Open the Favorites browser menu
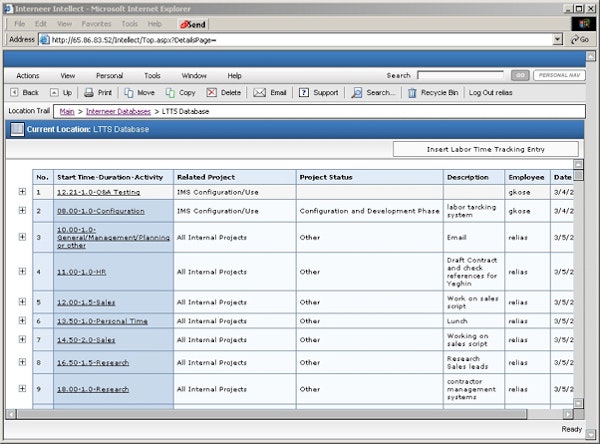Image resolution: width=600 pixels, height=444 pixels. [97, 23]
